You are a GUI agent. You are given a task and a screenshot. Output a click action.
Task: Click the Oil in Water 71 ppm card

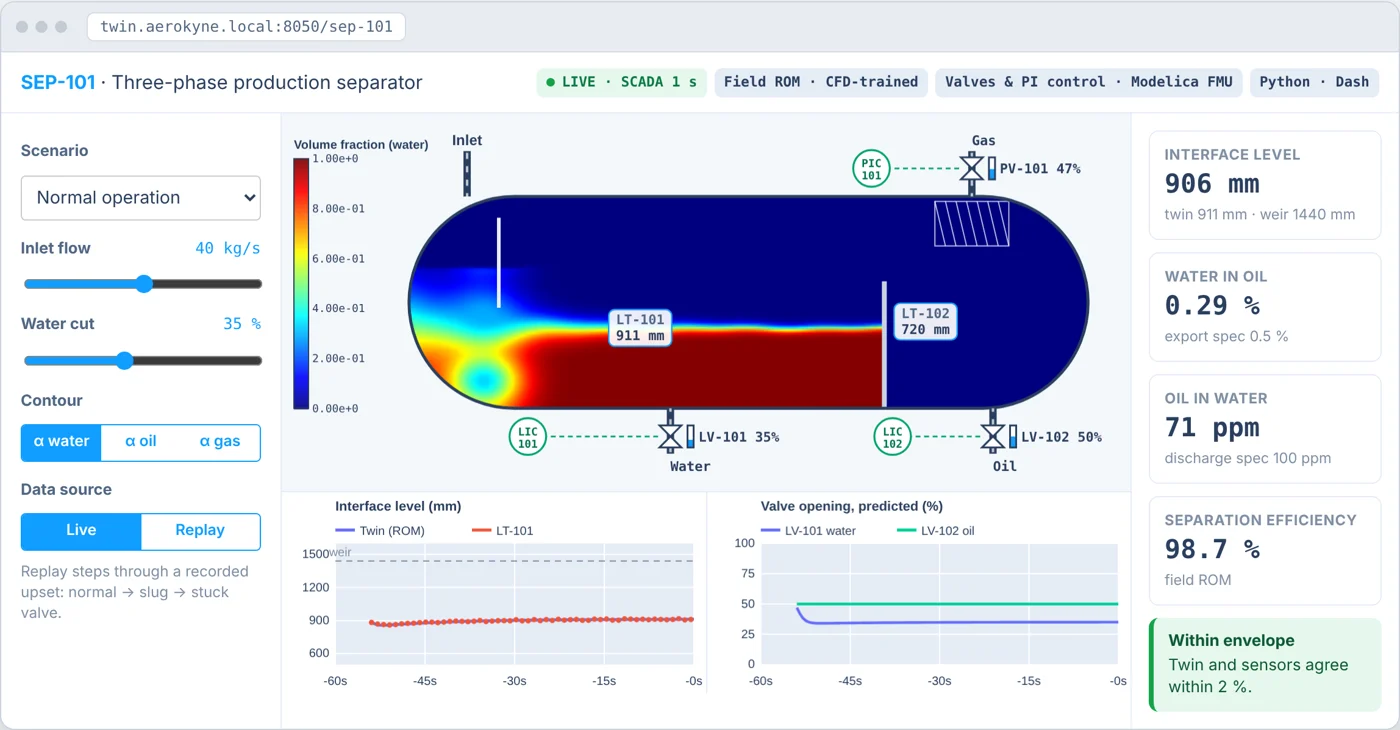tap(1265, 429)
